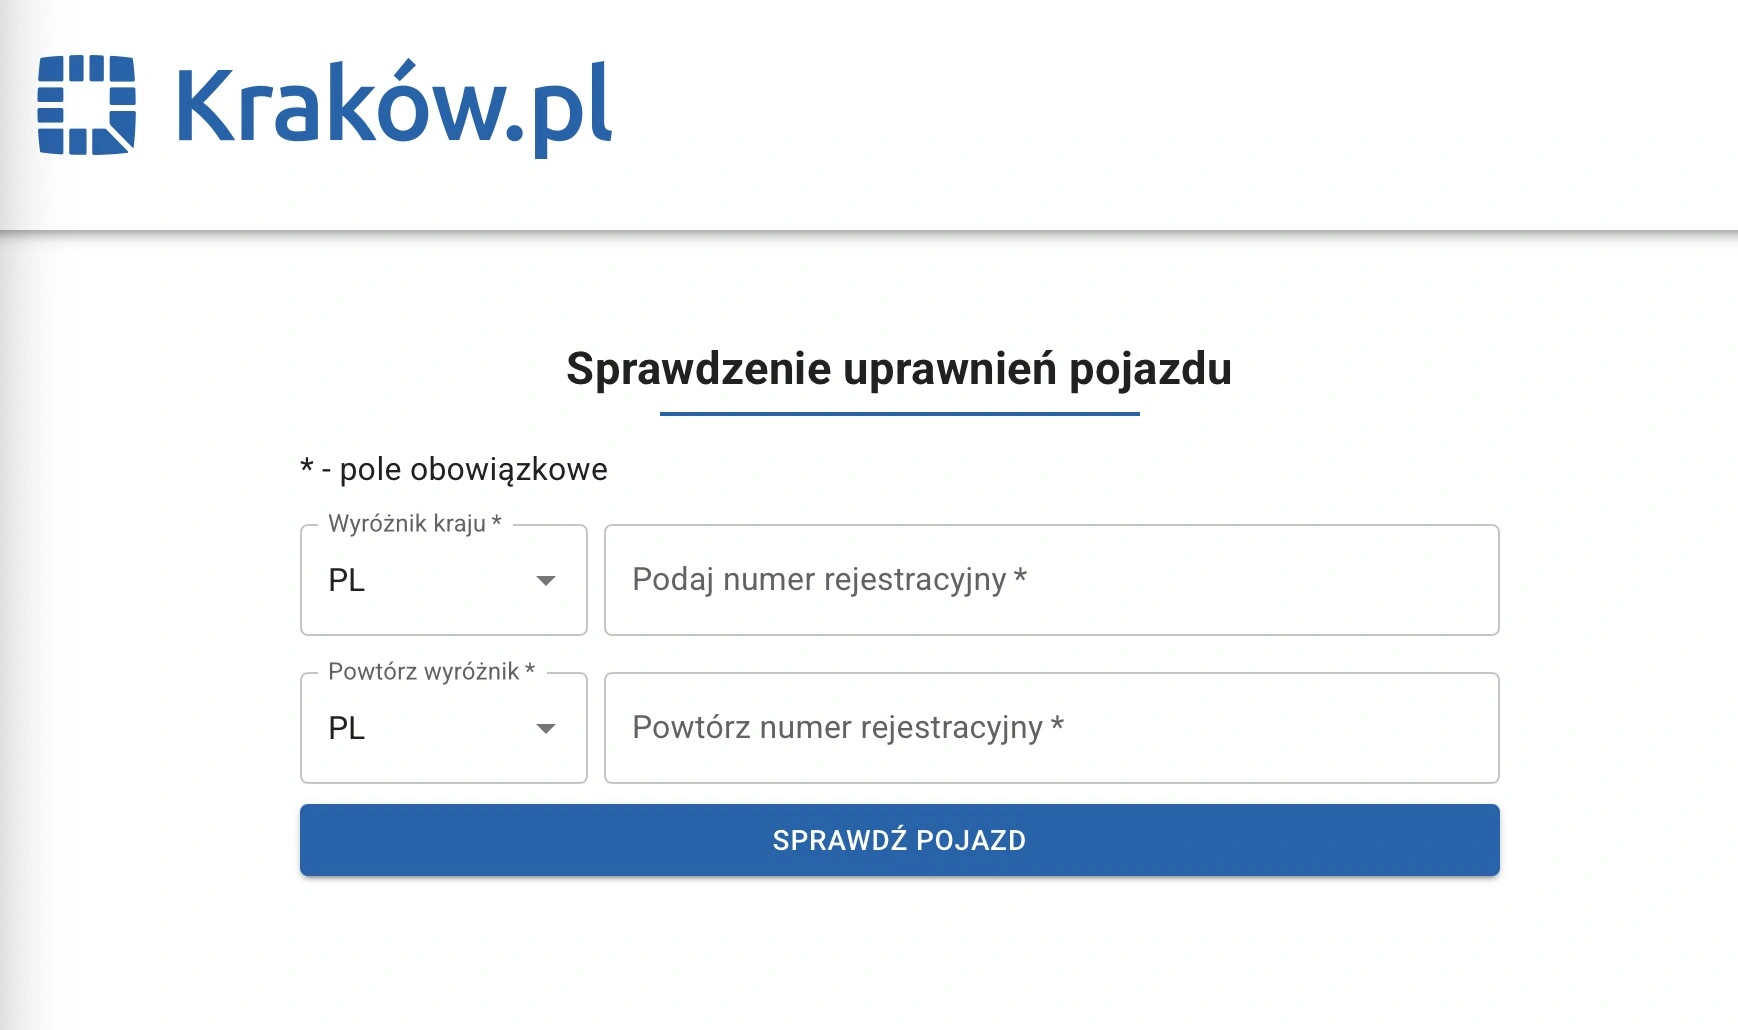Click the Powtórz wyróżnik field label

click(423, 672)
